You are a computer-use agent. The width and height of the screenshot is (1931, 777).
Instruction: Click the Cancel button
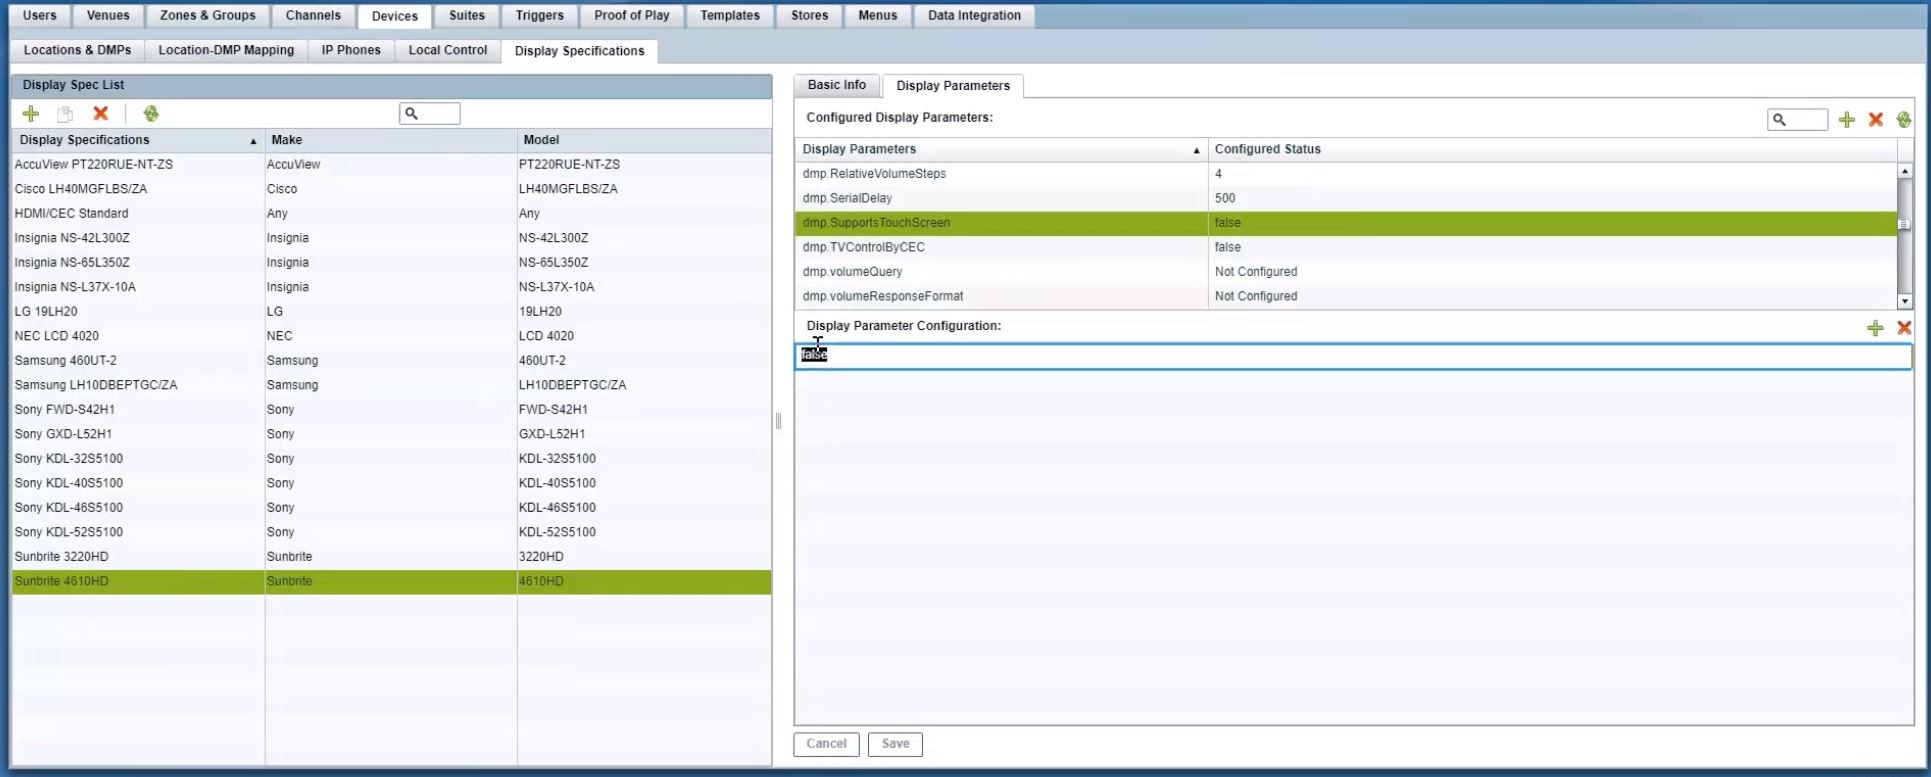tap(826, 744)
